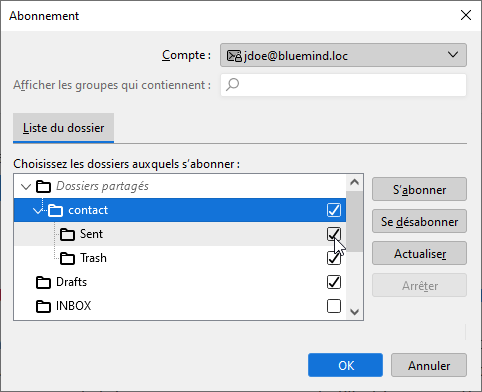Select the Sent folder icon
The width and height of the screenshot is (482, 392).
[x=67, y=234]
